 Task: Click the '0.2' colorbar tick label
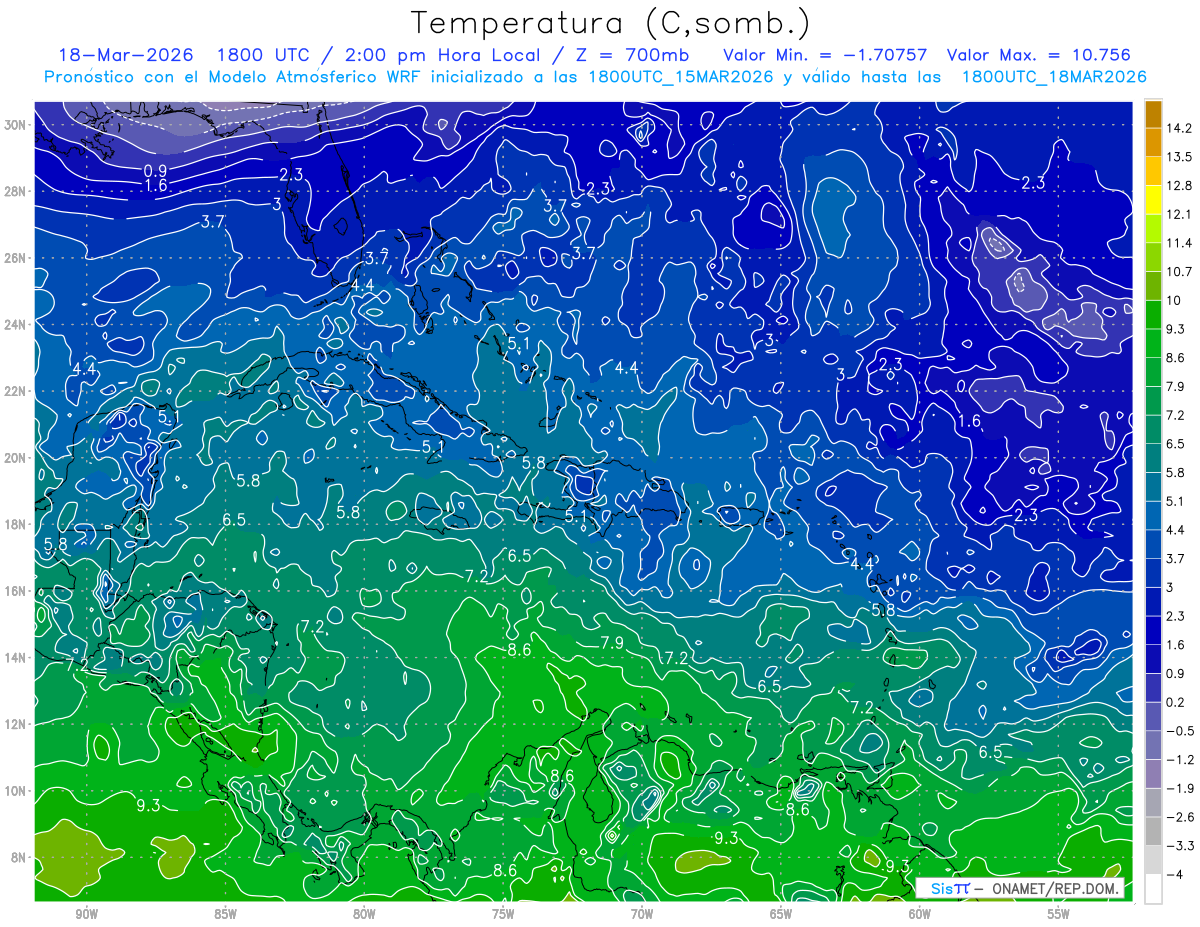click(1176, 702)
